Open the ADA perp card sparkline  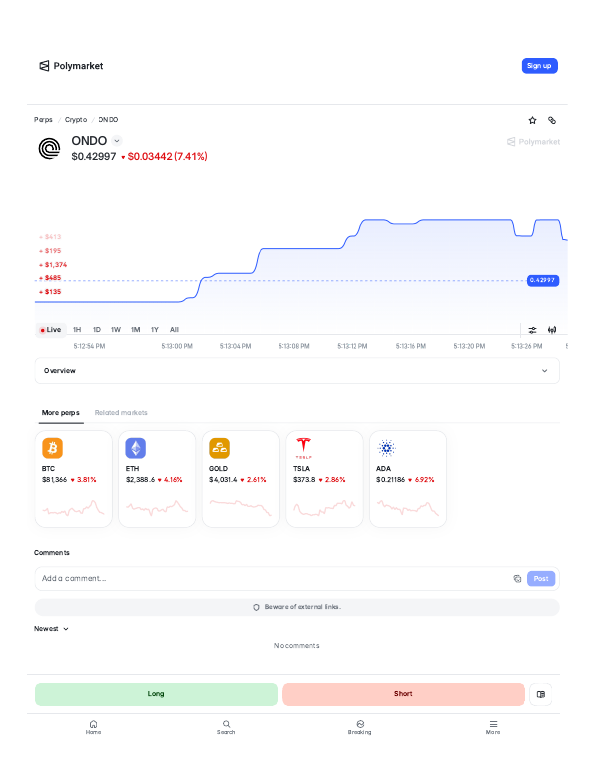pyautogui.click(x=408, y=508)
